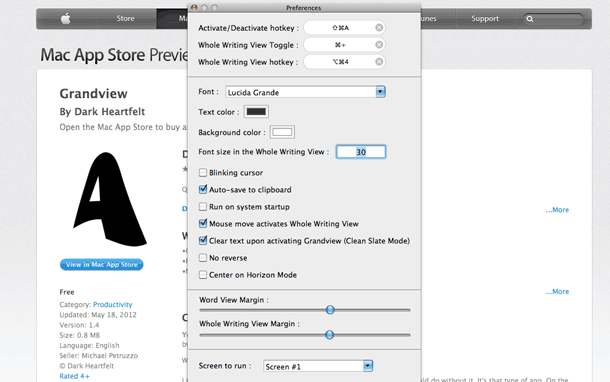Enable the Blinking cursor checkbox
Image resolution: width=610 pixels, height=382 pixels.
(203, 172)
